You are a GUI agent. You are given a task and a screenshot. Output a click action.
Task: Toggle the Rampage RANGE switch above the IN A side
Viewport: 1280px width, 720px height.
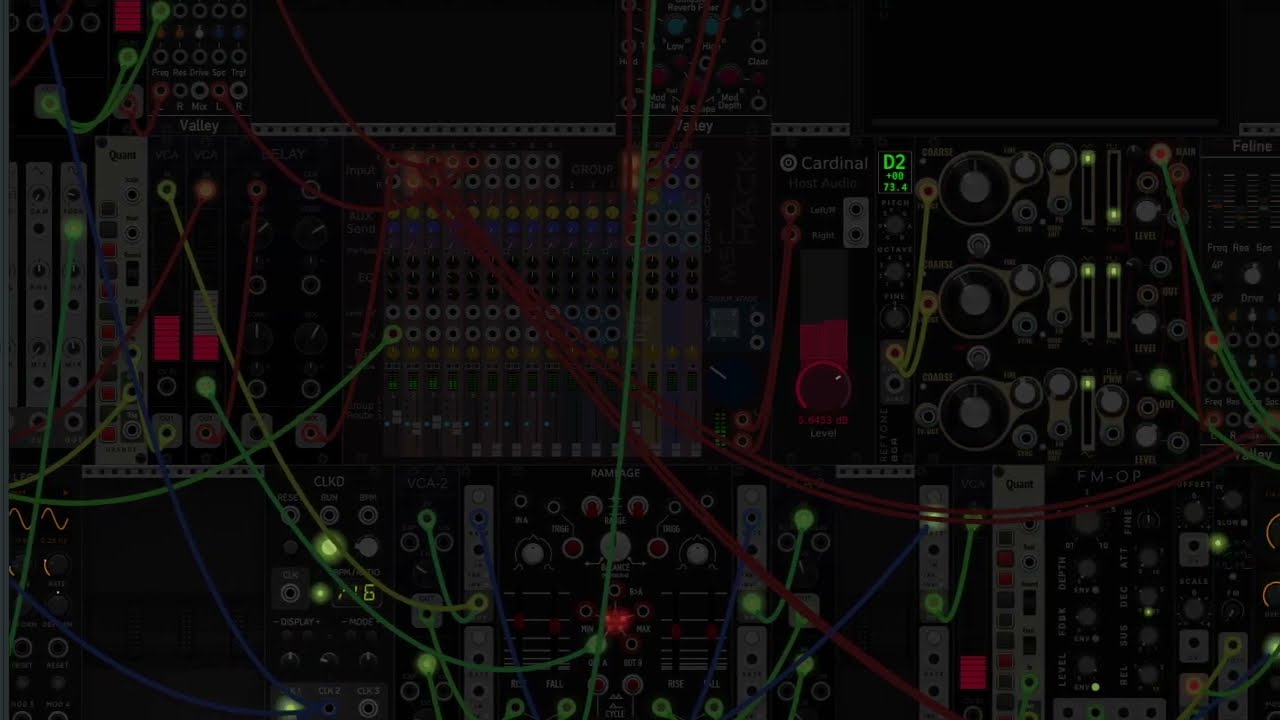click(x=592, y=506)
